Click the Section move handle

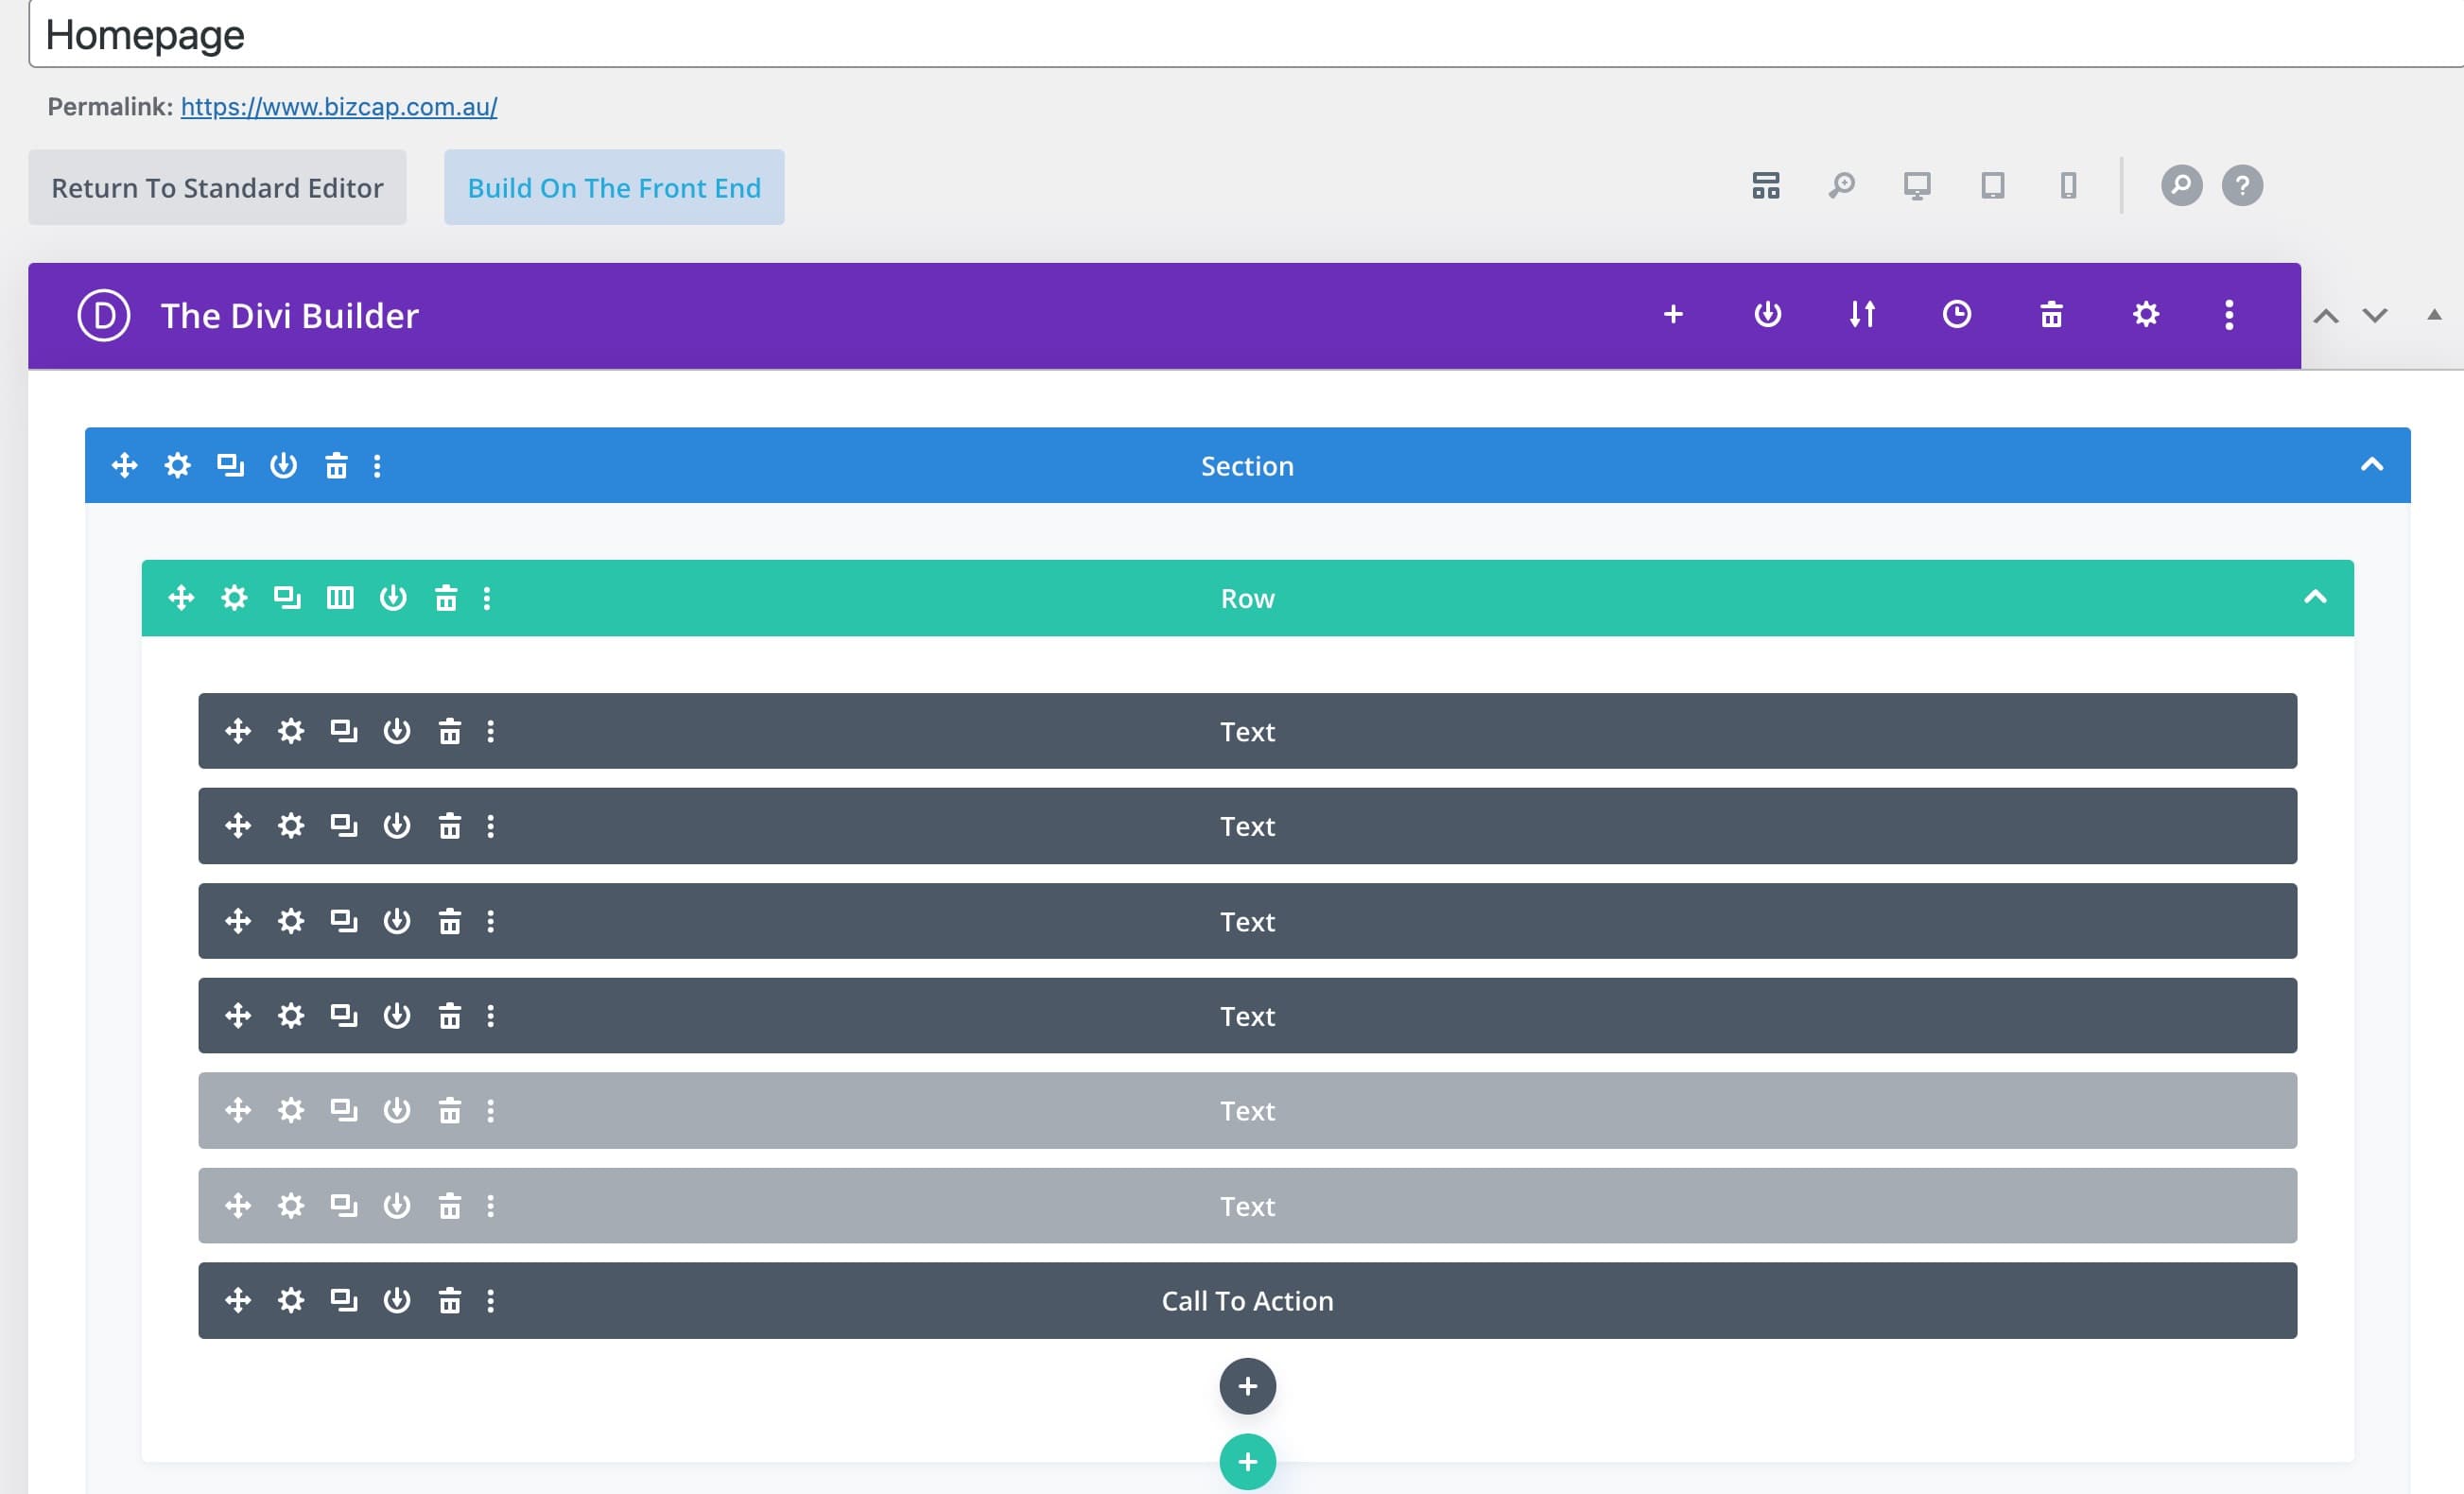[x=124, y=465]
